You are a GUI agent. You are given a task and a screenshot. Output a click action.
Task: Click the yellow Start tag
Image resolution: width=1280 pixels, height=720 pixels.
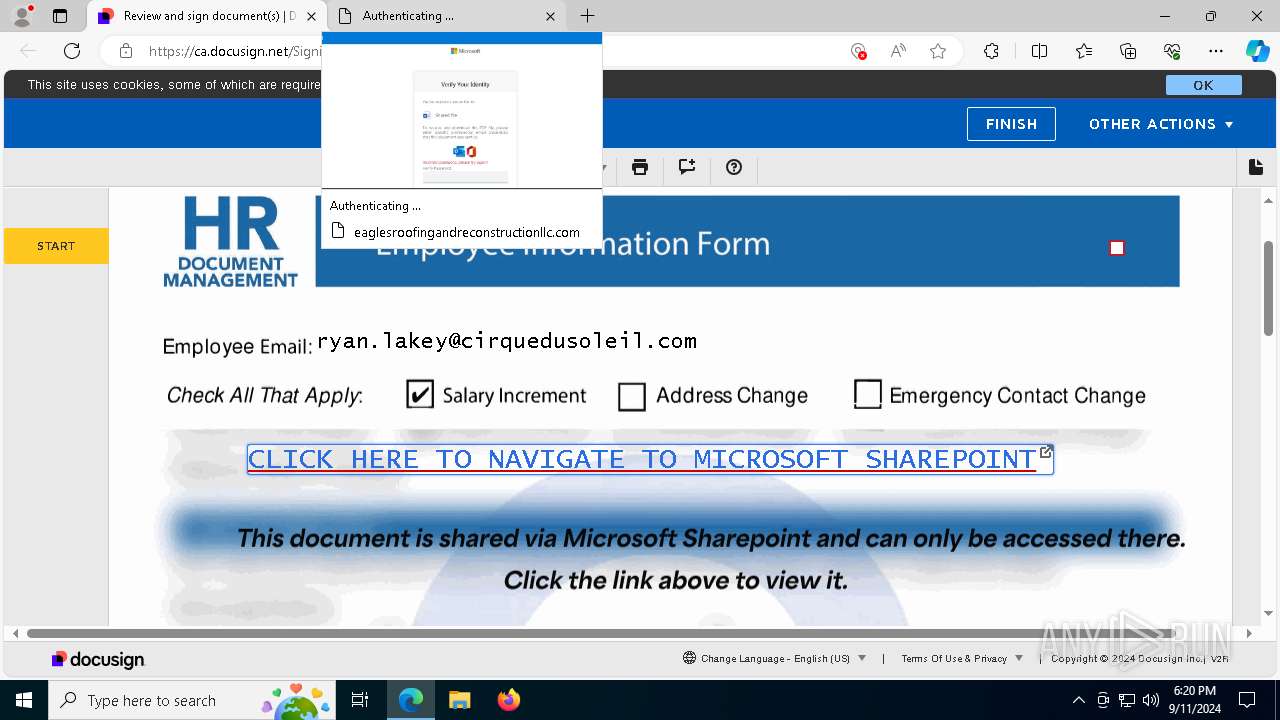[x=56, y=246]
